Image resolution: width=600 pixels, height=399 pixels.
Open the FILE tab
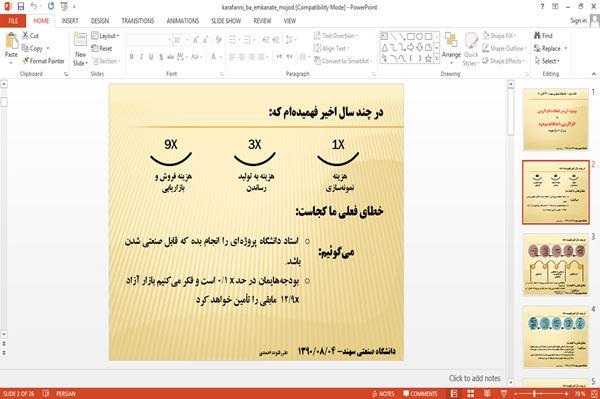(13, 21)
